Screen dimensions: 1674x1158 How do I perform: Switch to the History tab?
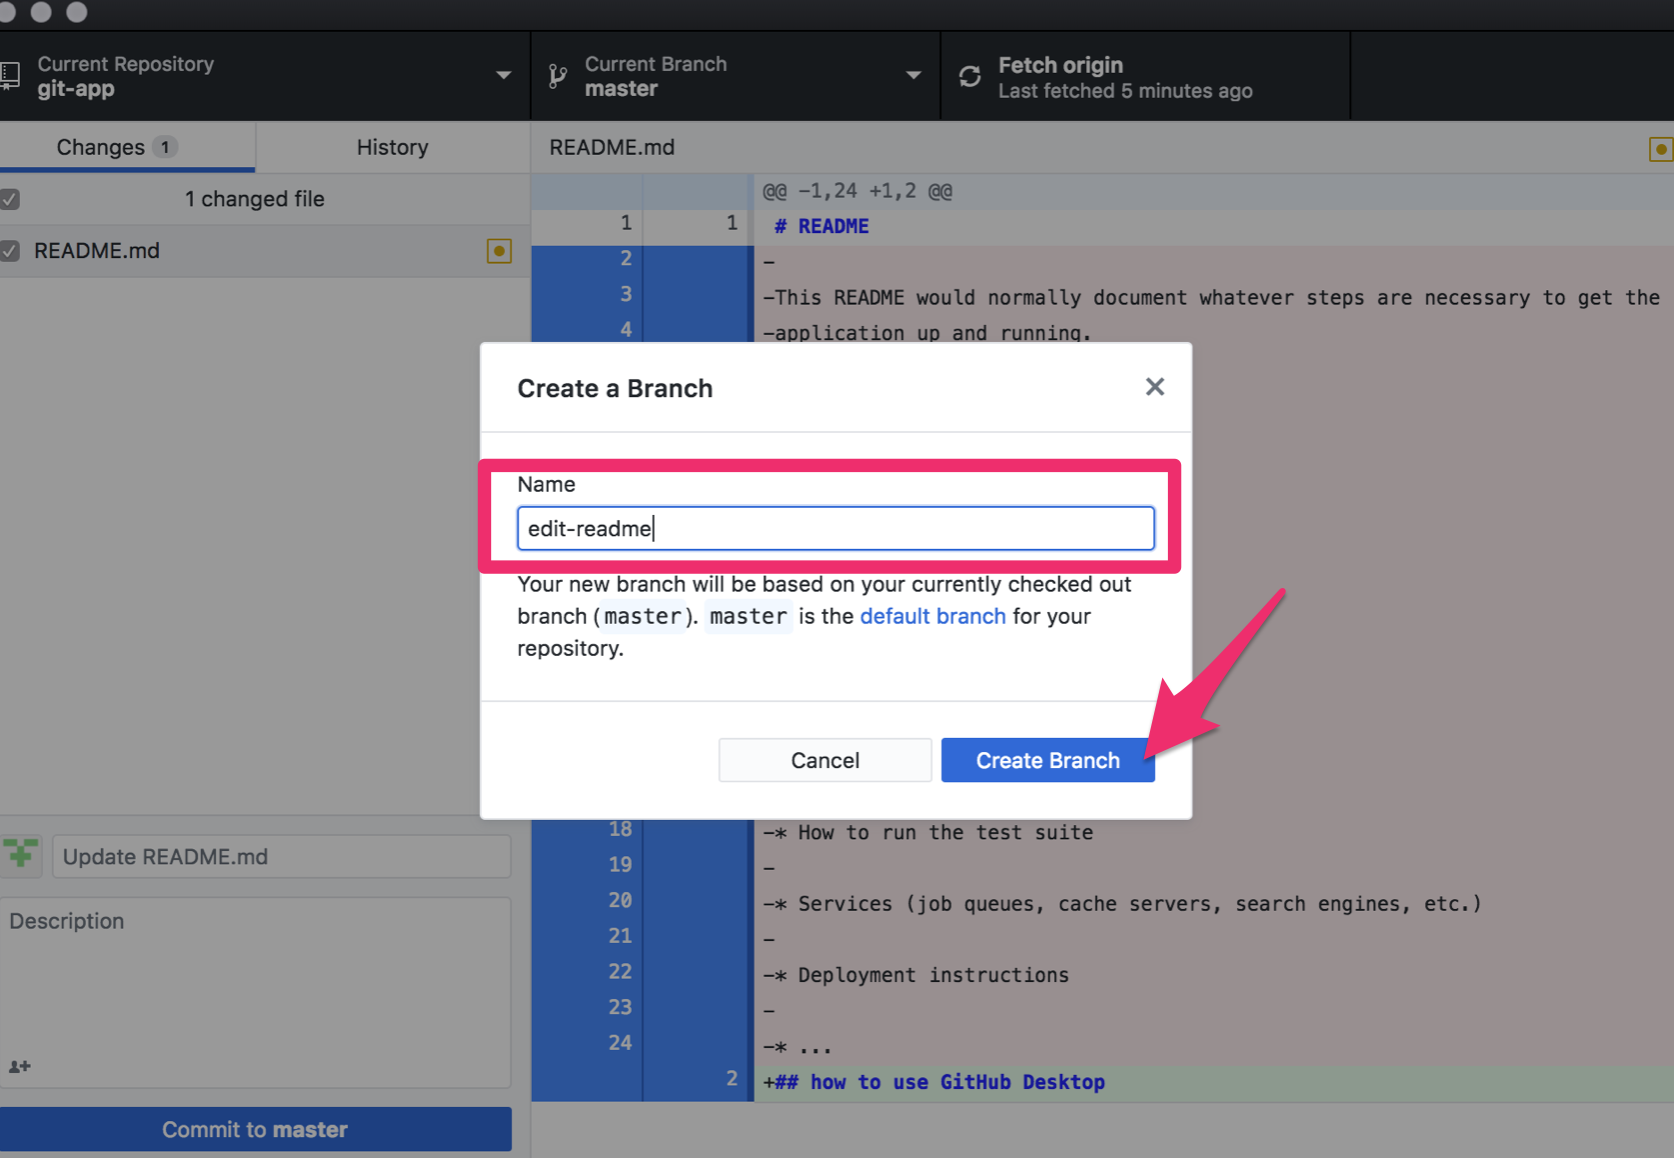point(392,148)
